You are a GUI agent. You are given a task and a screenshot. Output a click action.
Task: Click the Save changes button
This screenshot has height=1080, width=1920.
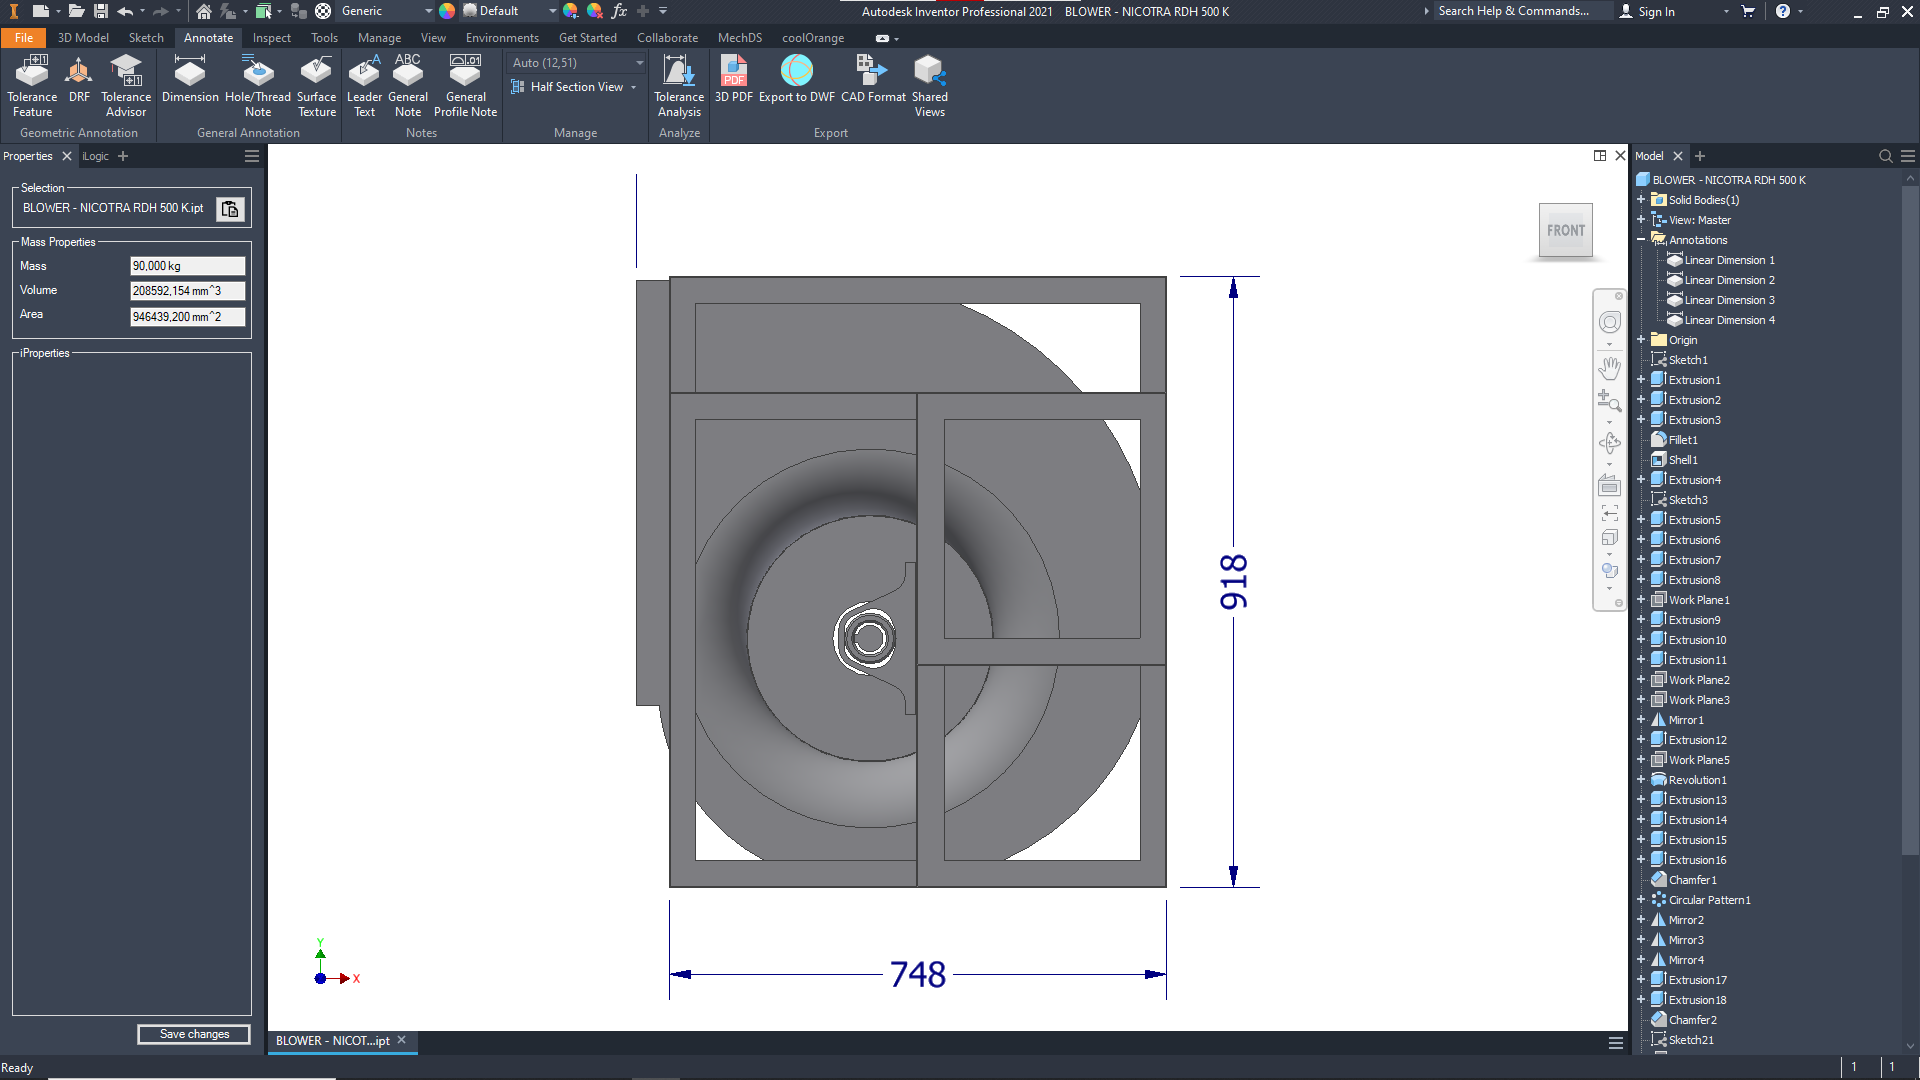coord(194,1034)
